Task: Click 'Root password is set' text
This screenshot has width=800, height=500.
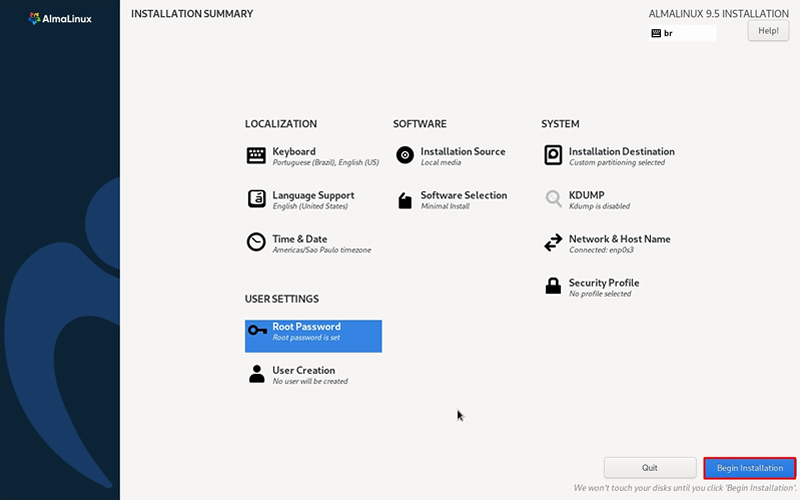Action: click(306, 338)
